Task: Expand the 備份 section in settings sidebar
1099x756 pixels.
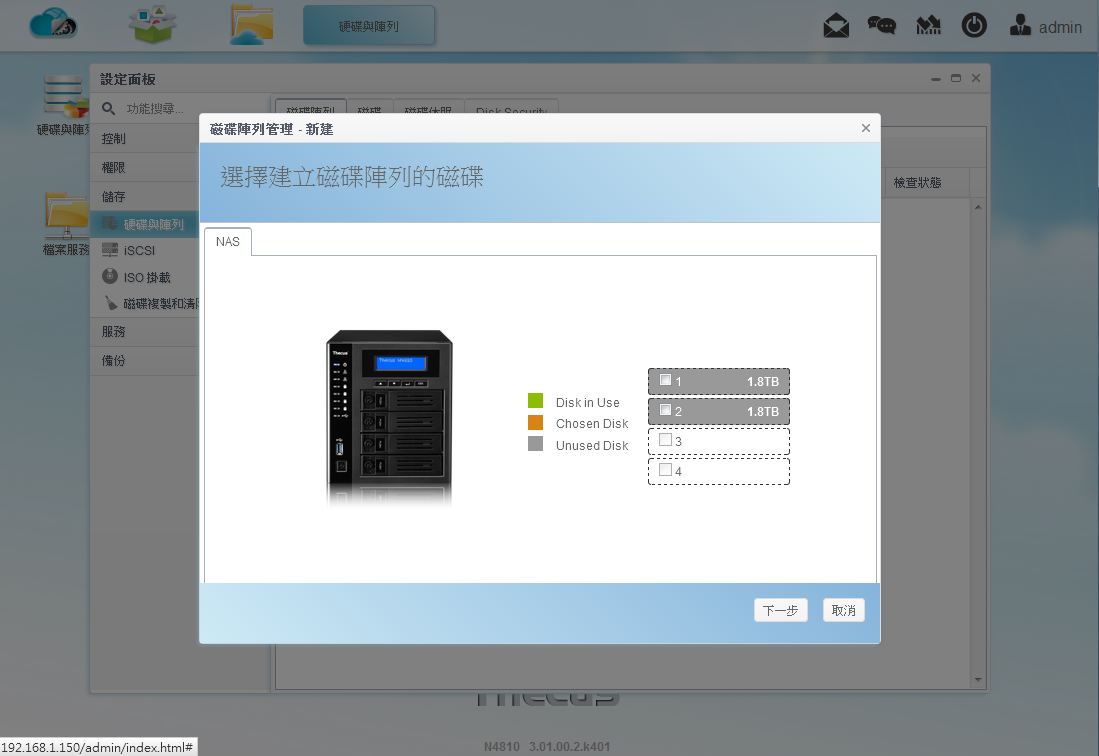Action: (x=145, y=360)
